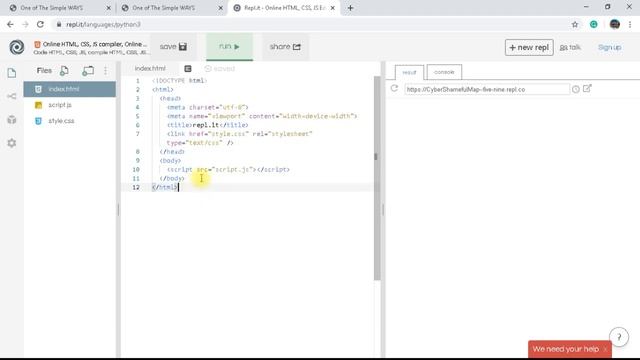
Task: Open the Files three-dot menu
Action: pyautogui.click(x=106, y=71)
